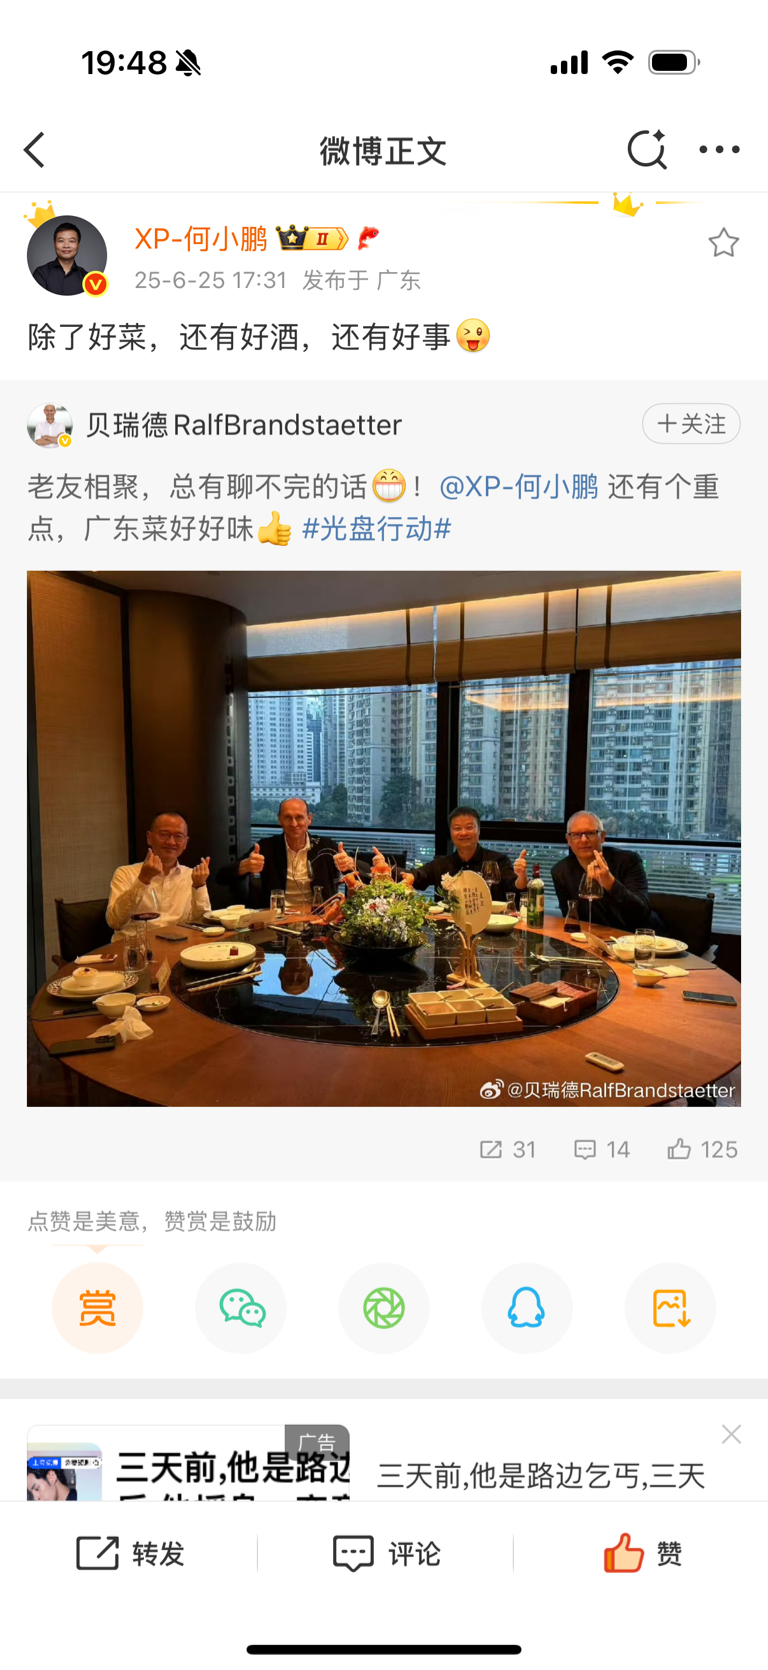Open the three-dots more options menu
The width and height of the screenshot is (768, 1670).
pyautogui.click(x=719, y=150)
